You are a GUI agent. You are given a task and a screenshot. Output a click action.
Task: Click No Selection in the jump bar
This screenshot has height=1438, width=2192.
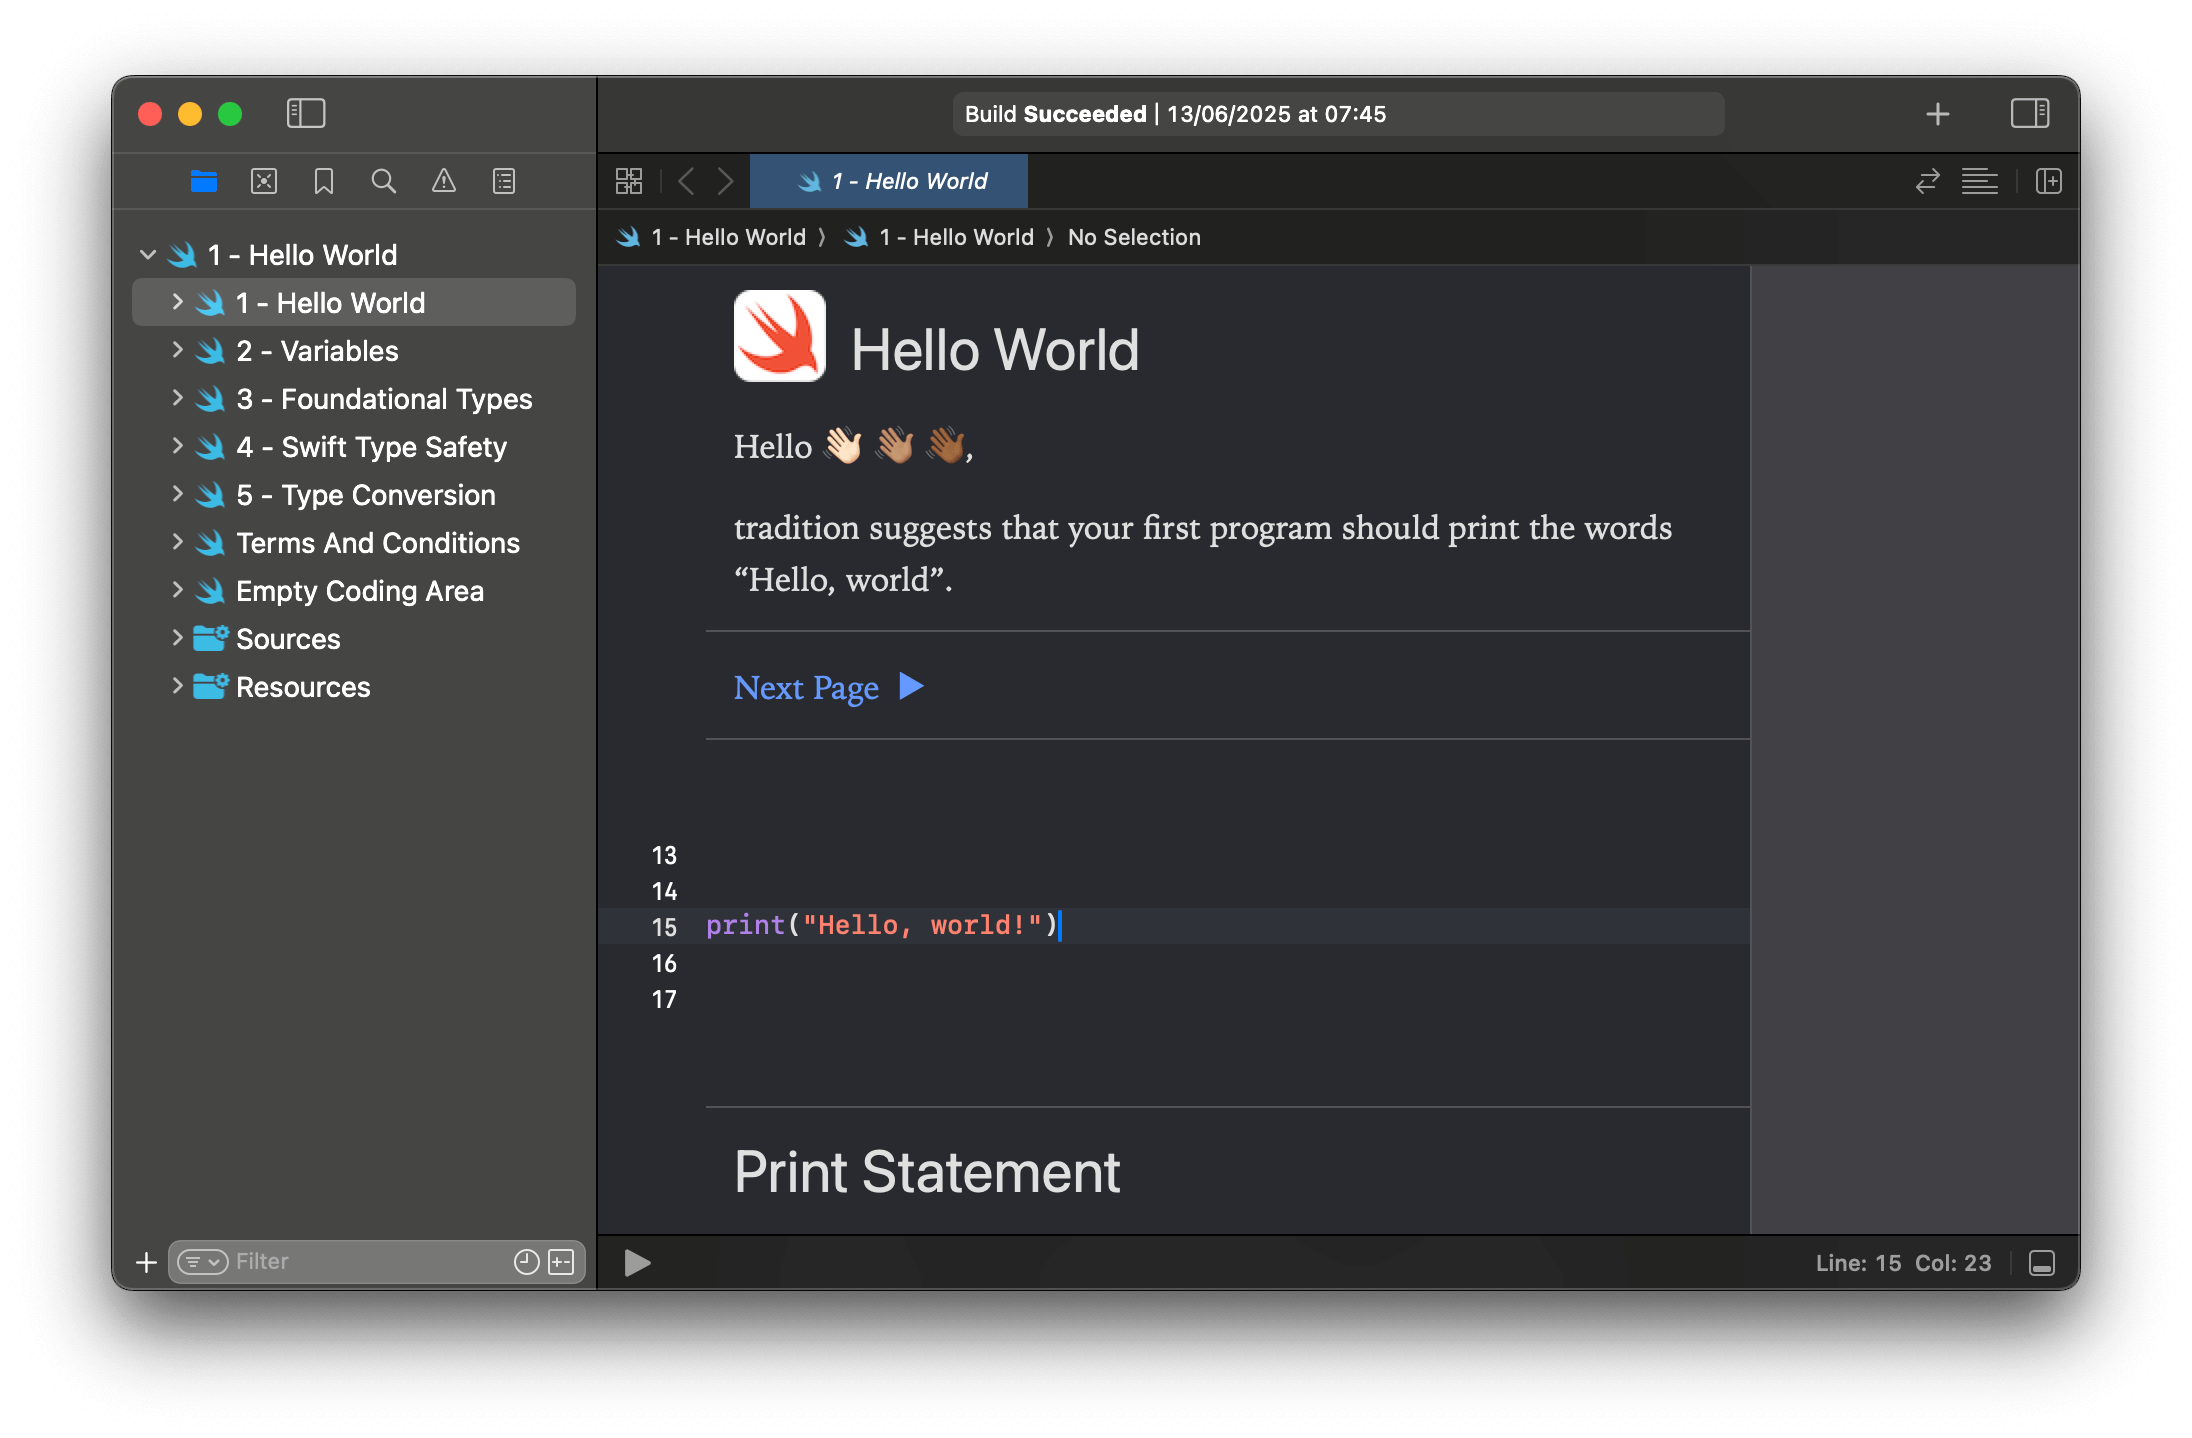[x=1134, y=237]
